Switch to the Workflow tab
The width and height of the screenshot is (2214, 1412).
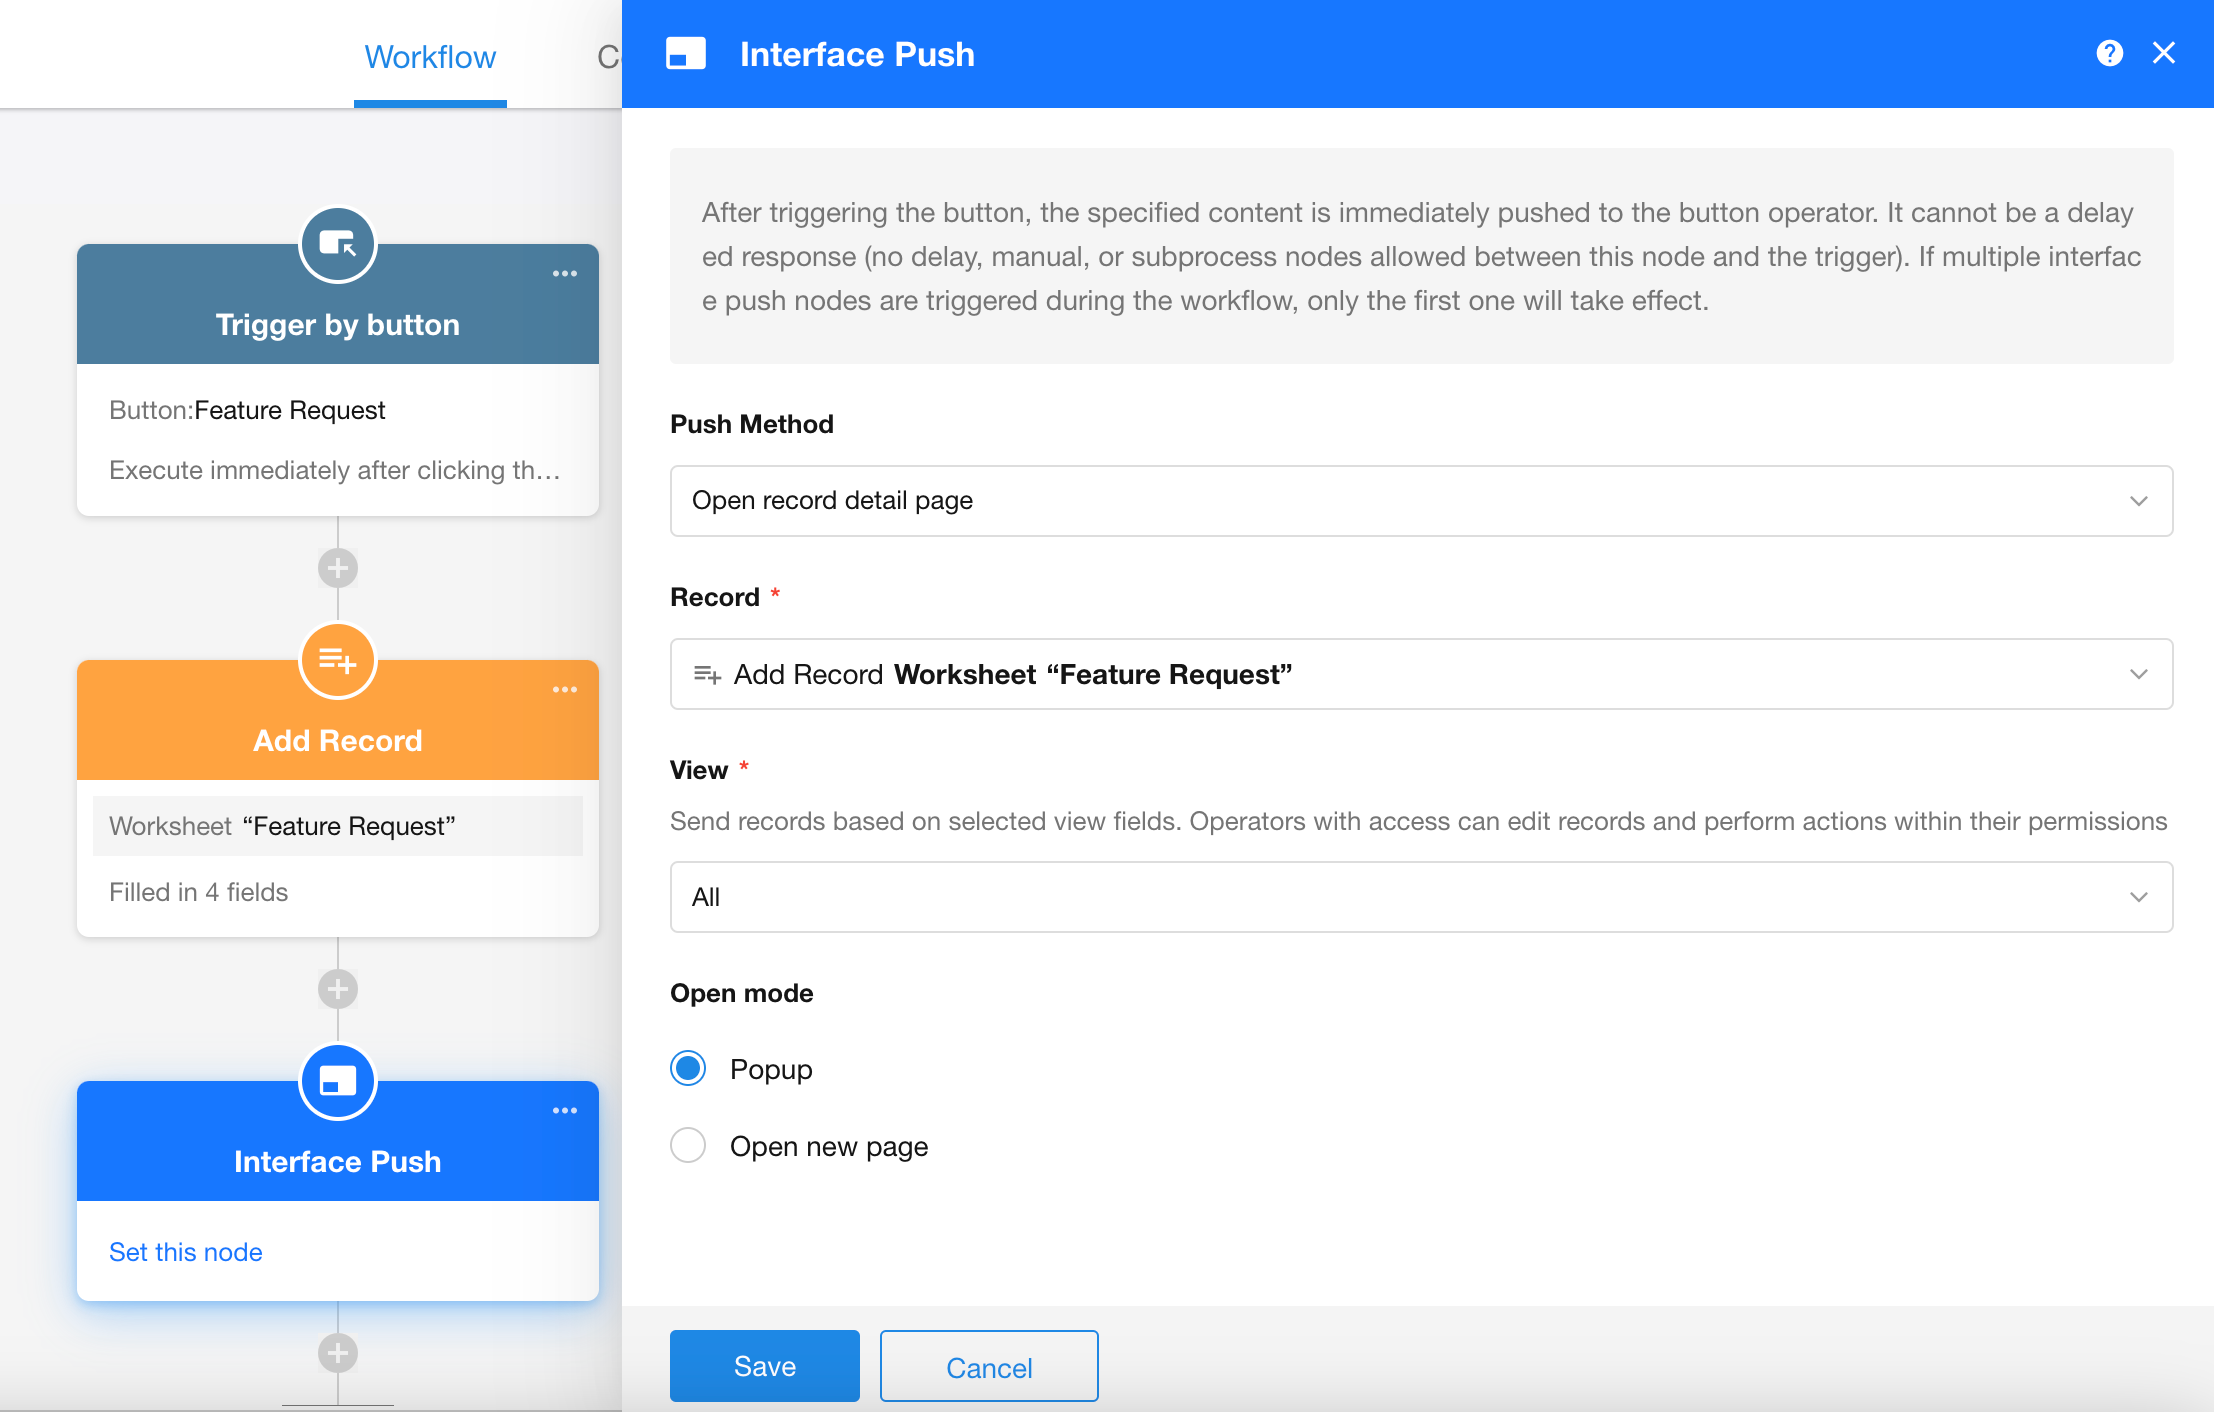point(430,57)
